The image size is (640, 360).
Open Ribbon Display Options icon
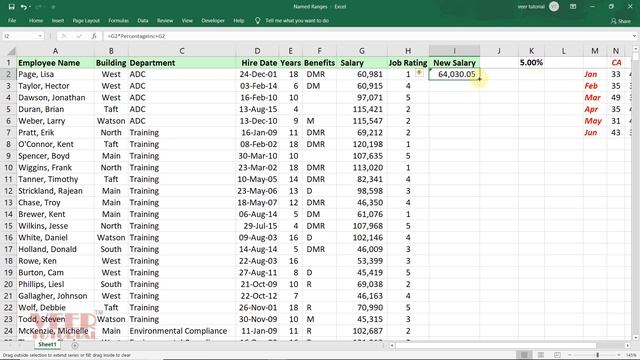573,7
